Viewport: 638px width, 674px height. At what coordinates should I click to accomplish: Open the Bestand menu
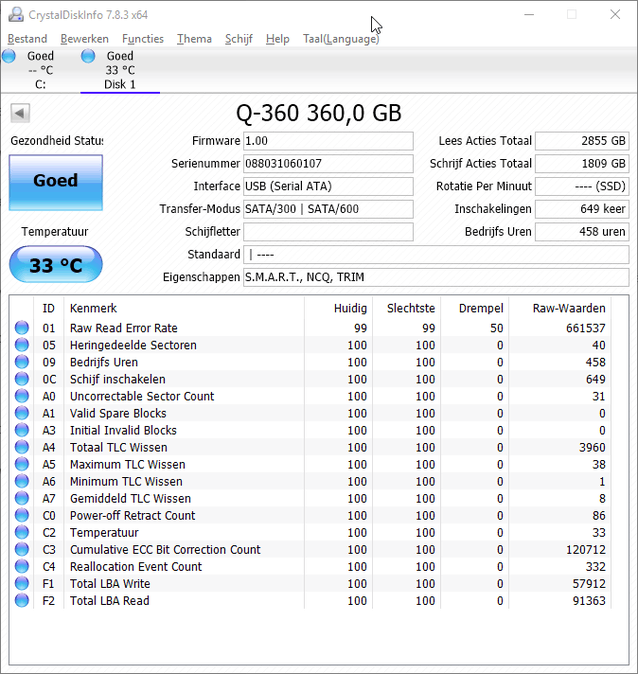pos(28,39)
